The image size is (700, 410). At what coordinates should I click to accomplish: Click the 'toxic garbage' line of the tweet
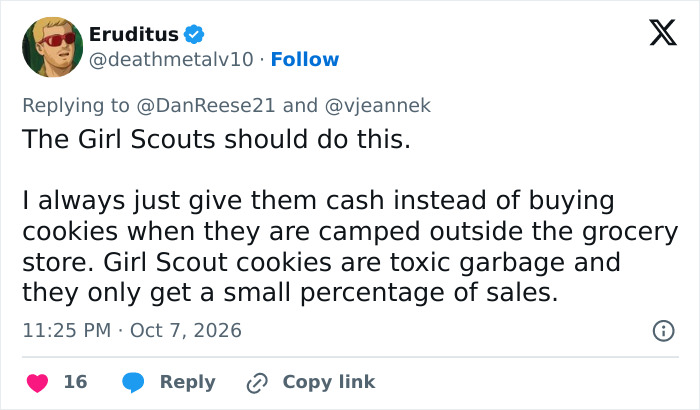click(321, 262)
